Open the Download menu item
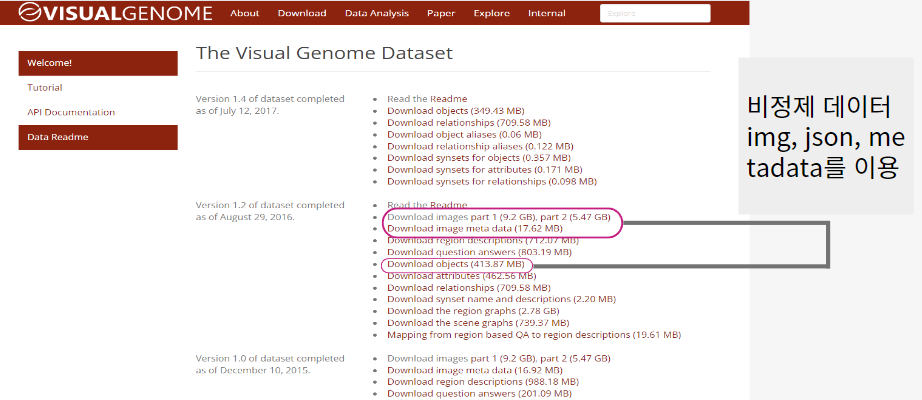This screenshot has width=922, height=400. click(302, 14)
